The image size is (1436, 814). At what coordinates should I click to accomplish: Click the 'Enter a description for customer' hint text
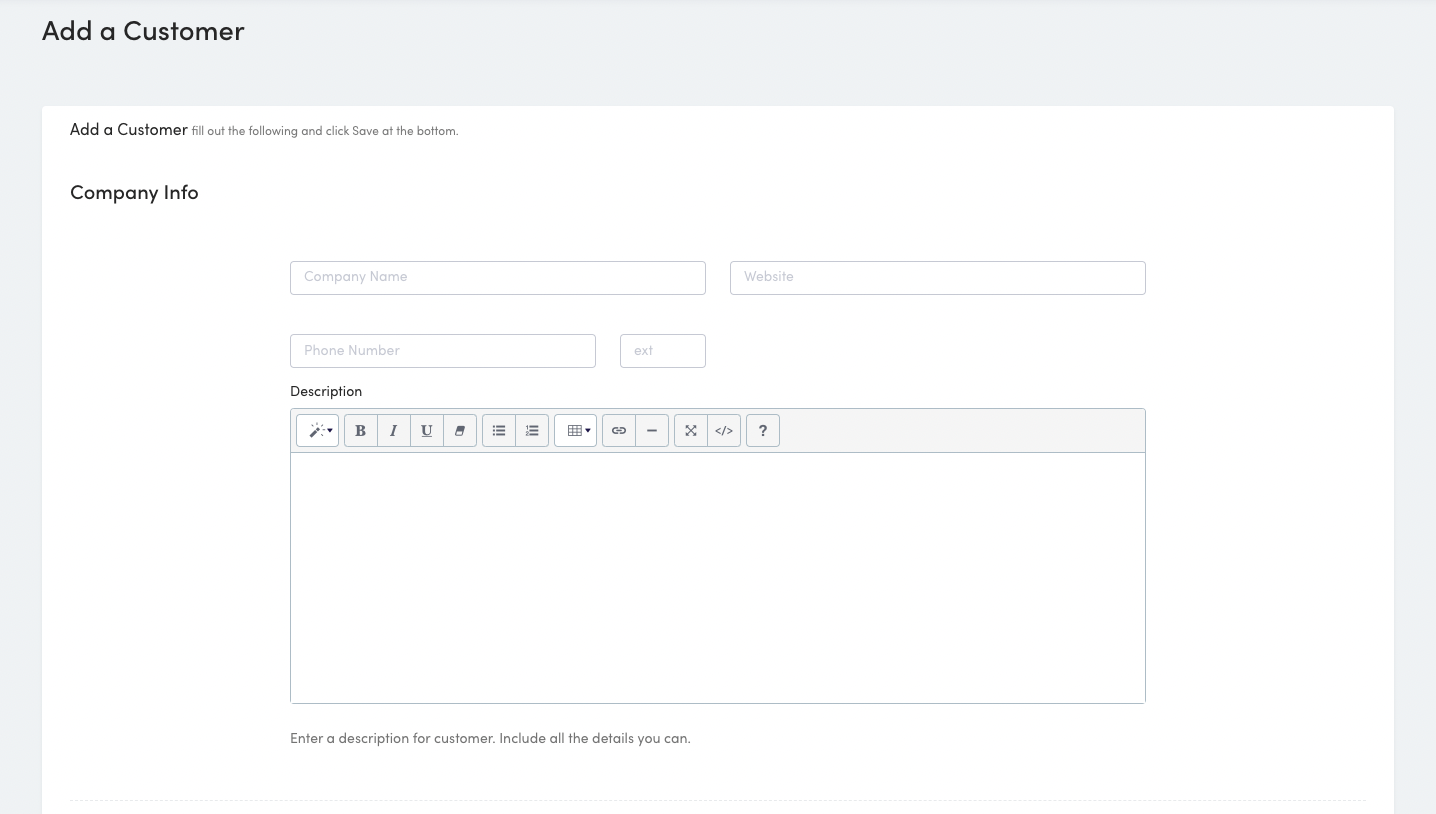point(490,739)
